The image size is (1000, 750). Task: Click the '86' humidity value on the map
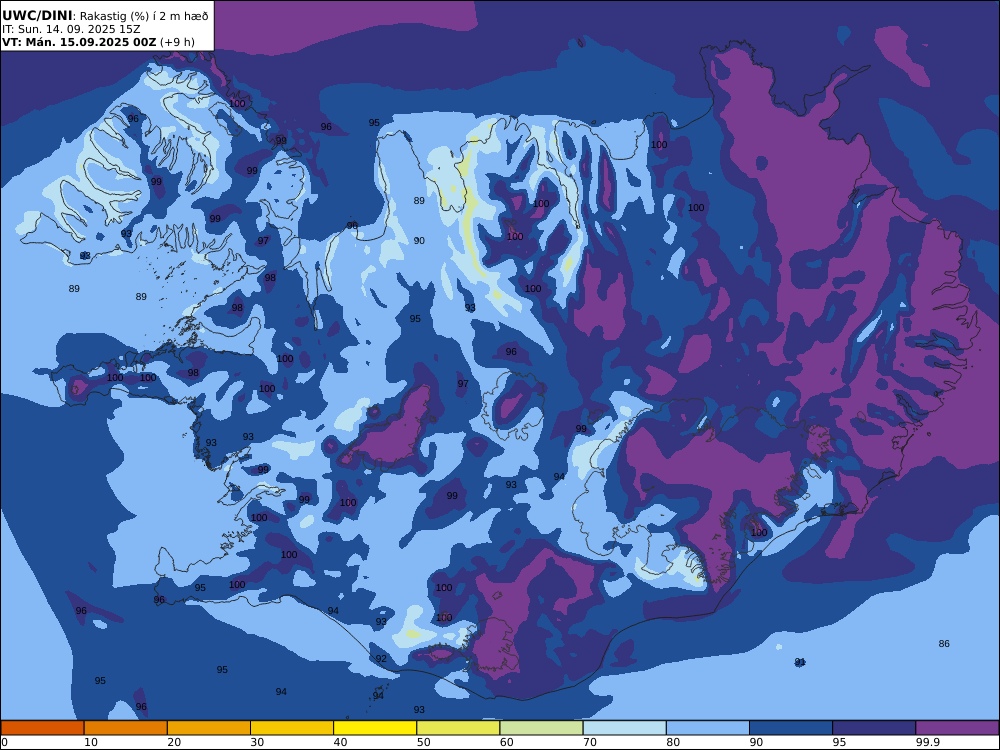944,643
